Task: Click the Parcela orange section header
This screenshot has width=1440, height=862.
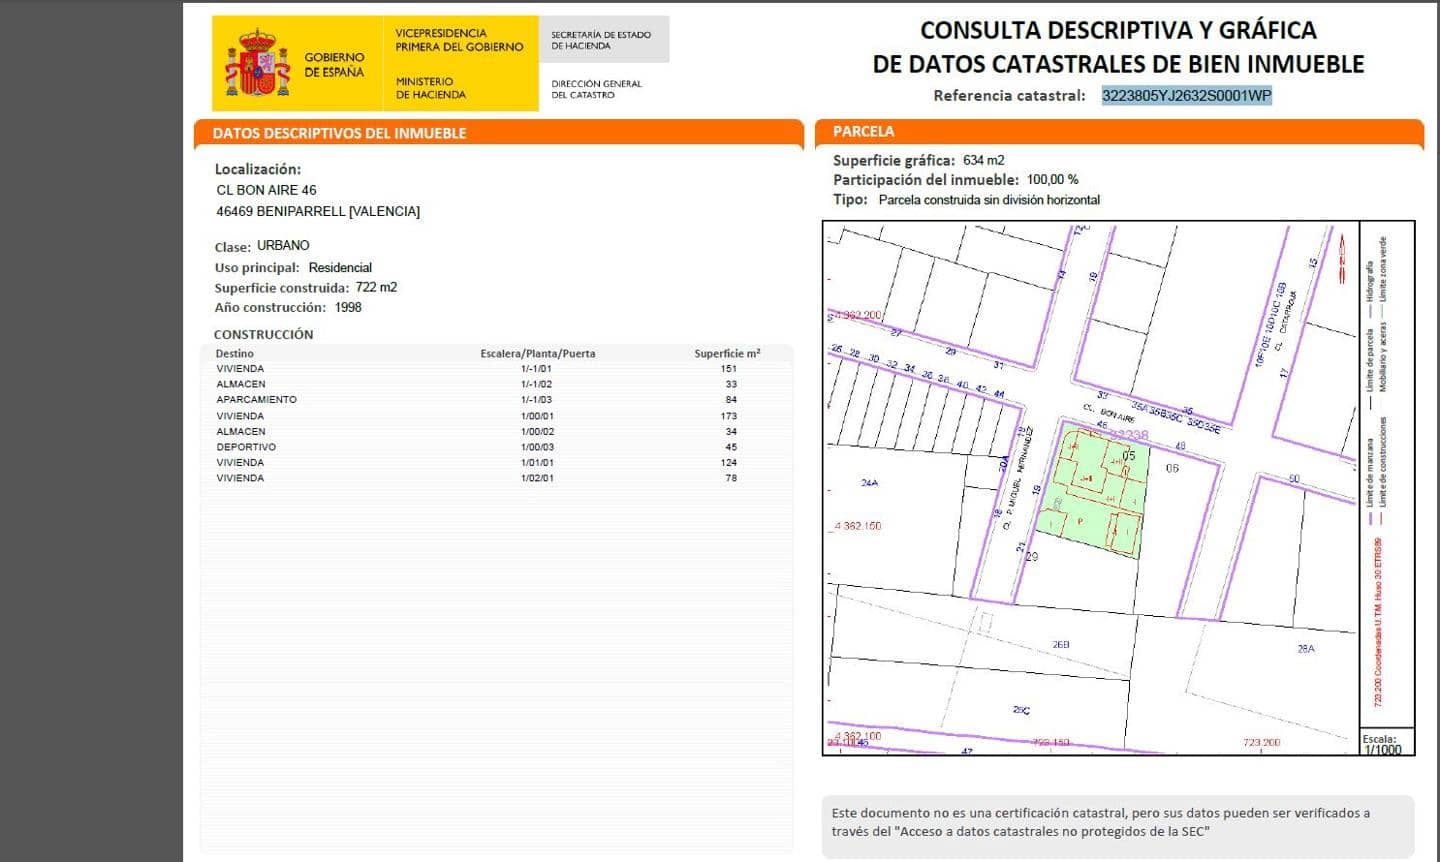Action: click(x=864, y=131)
